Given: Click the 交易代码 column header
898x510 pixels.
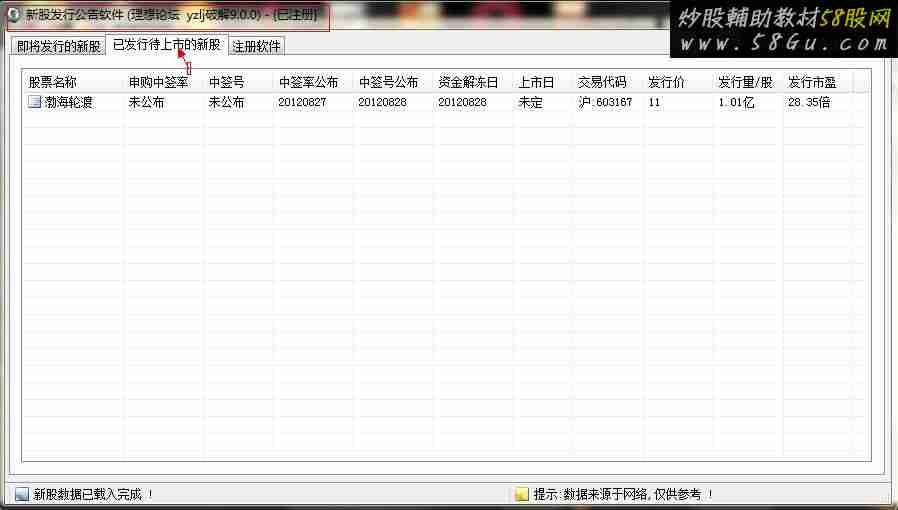Looking at the screenshot, I should tap(601, 82).
